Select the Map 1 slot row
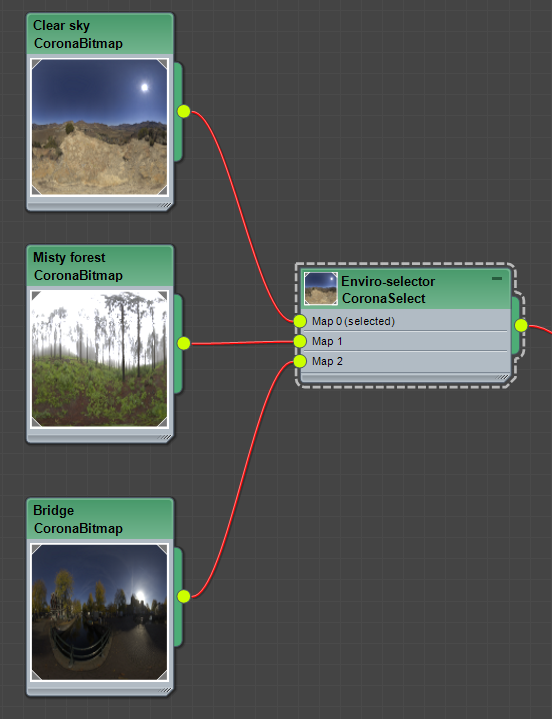Image resolution: width=552 pixels, height=719 pixels. [x=405, y=341]
